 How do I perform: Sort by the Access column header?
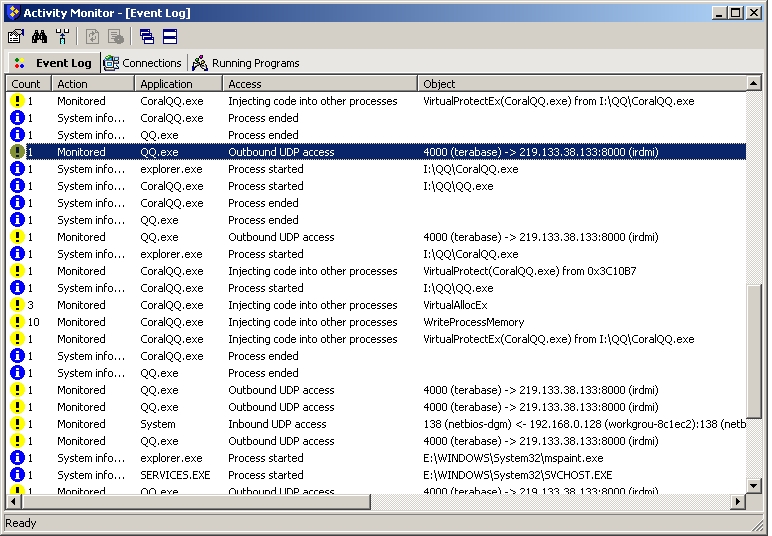(320, 84)
